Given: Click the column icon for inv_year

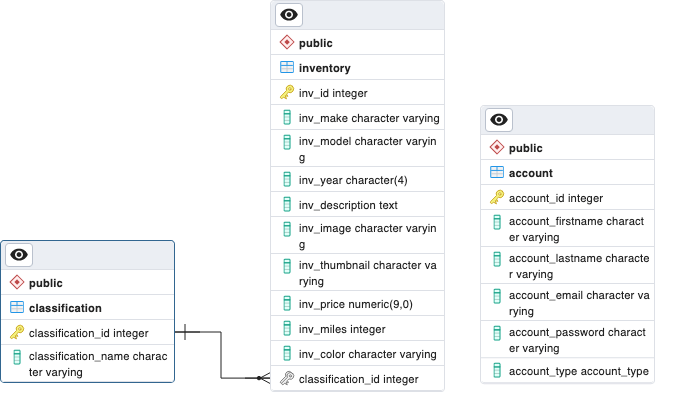Looking at the screenshot, I should pyautogui.click(x=287, y=179).
